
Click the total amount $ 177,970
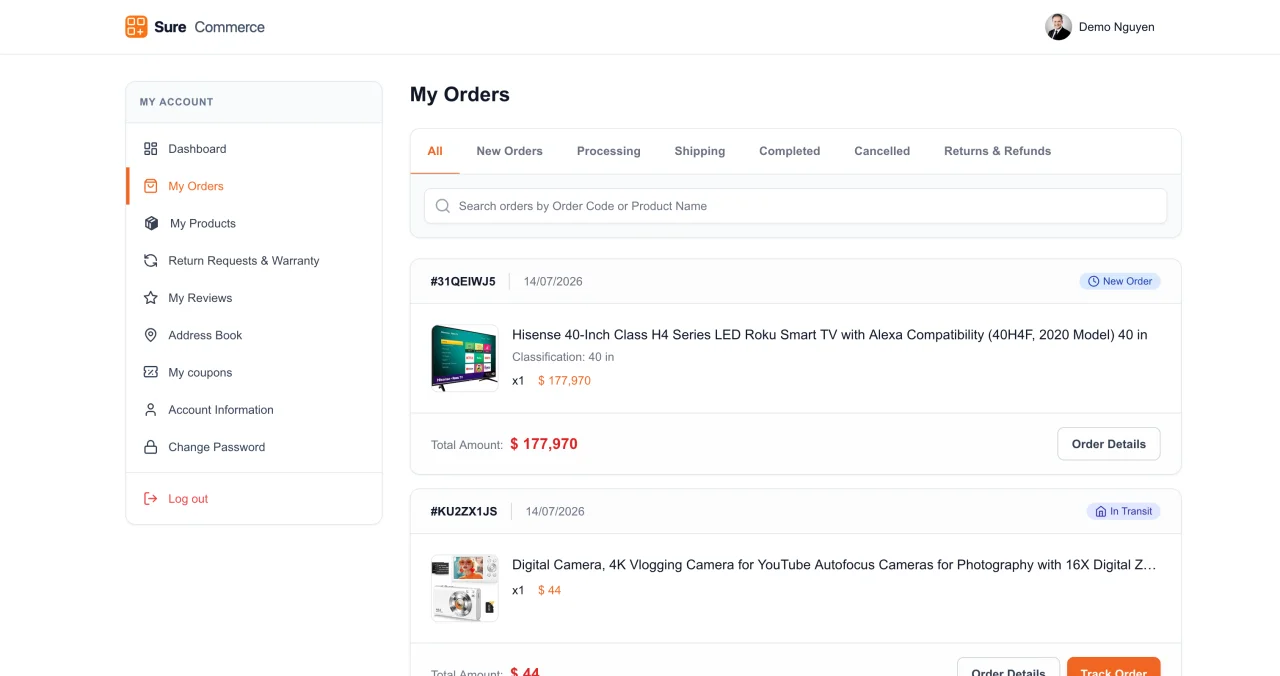544,444
